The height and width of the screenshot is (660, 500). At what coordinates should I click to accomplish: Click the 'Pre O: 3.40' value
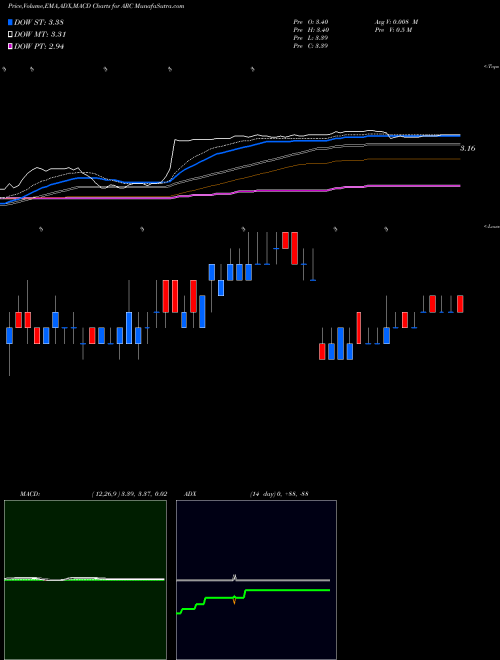coord(311,22)
